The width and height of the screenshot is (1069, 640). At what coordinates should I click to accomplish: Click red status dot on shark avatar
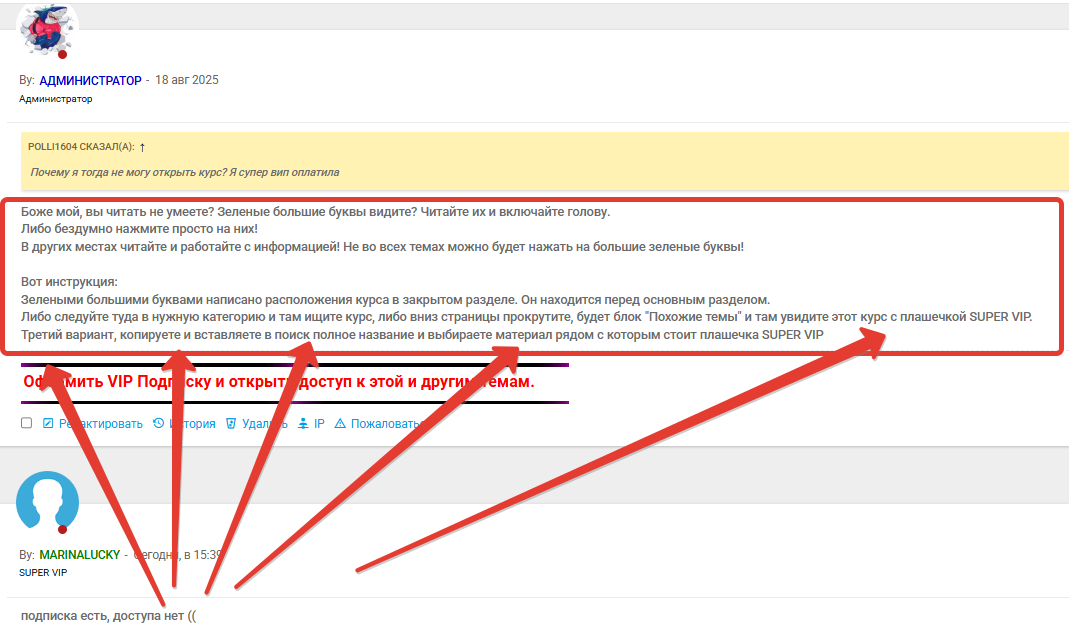click(x=62, y=55)
